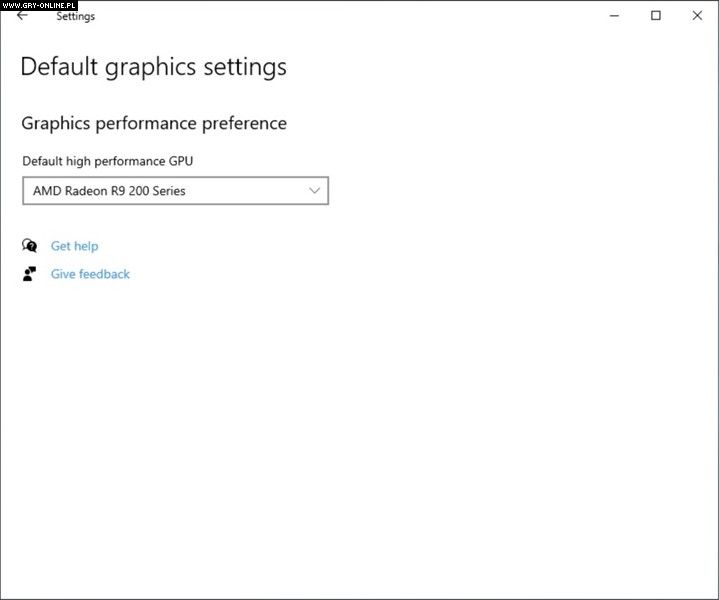Screen dimensions: 720x600
Task: Open the Get help link
Action: pyautogui.click(x=75, y=246)
